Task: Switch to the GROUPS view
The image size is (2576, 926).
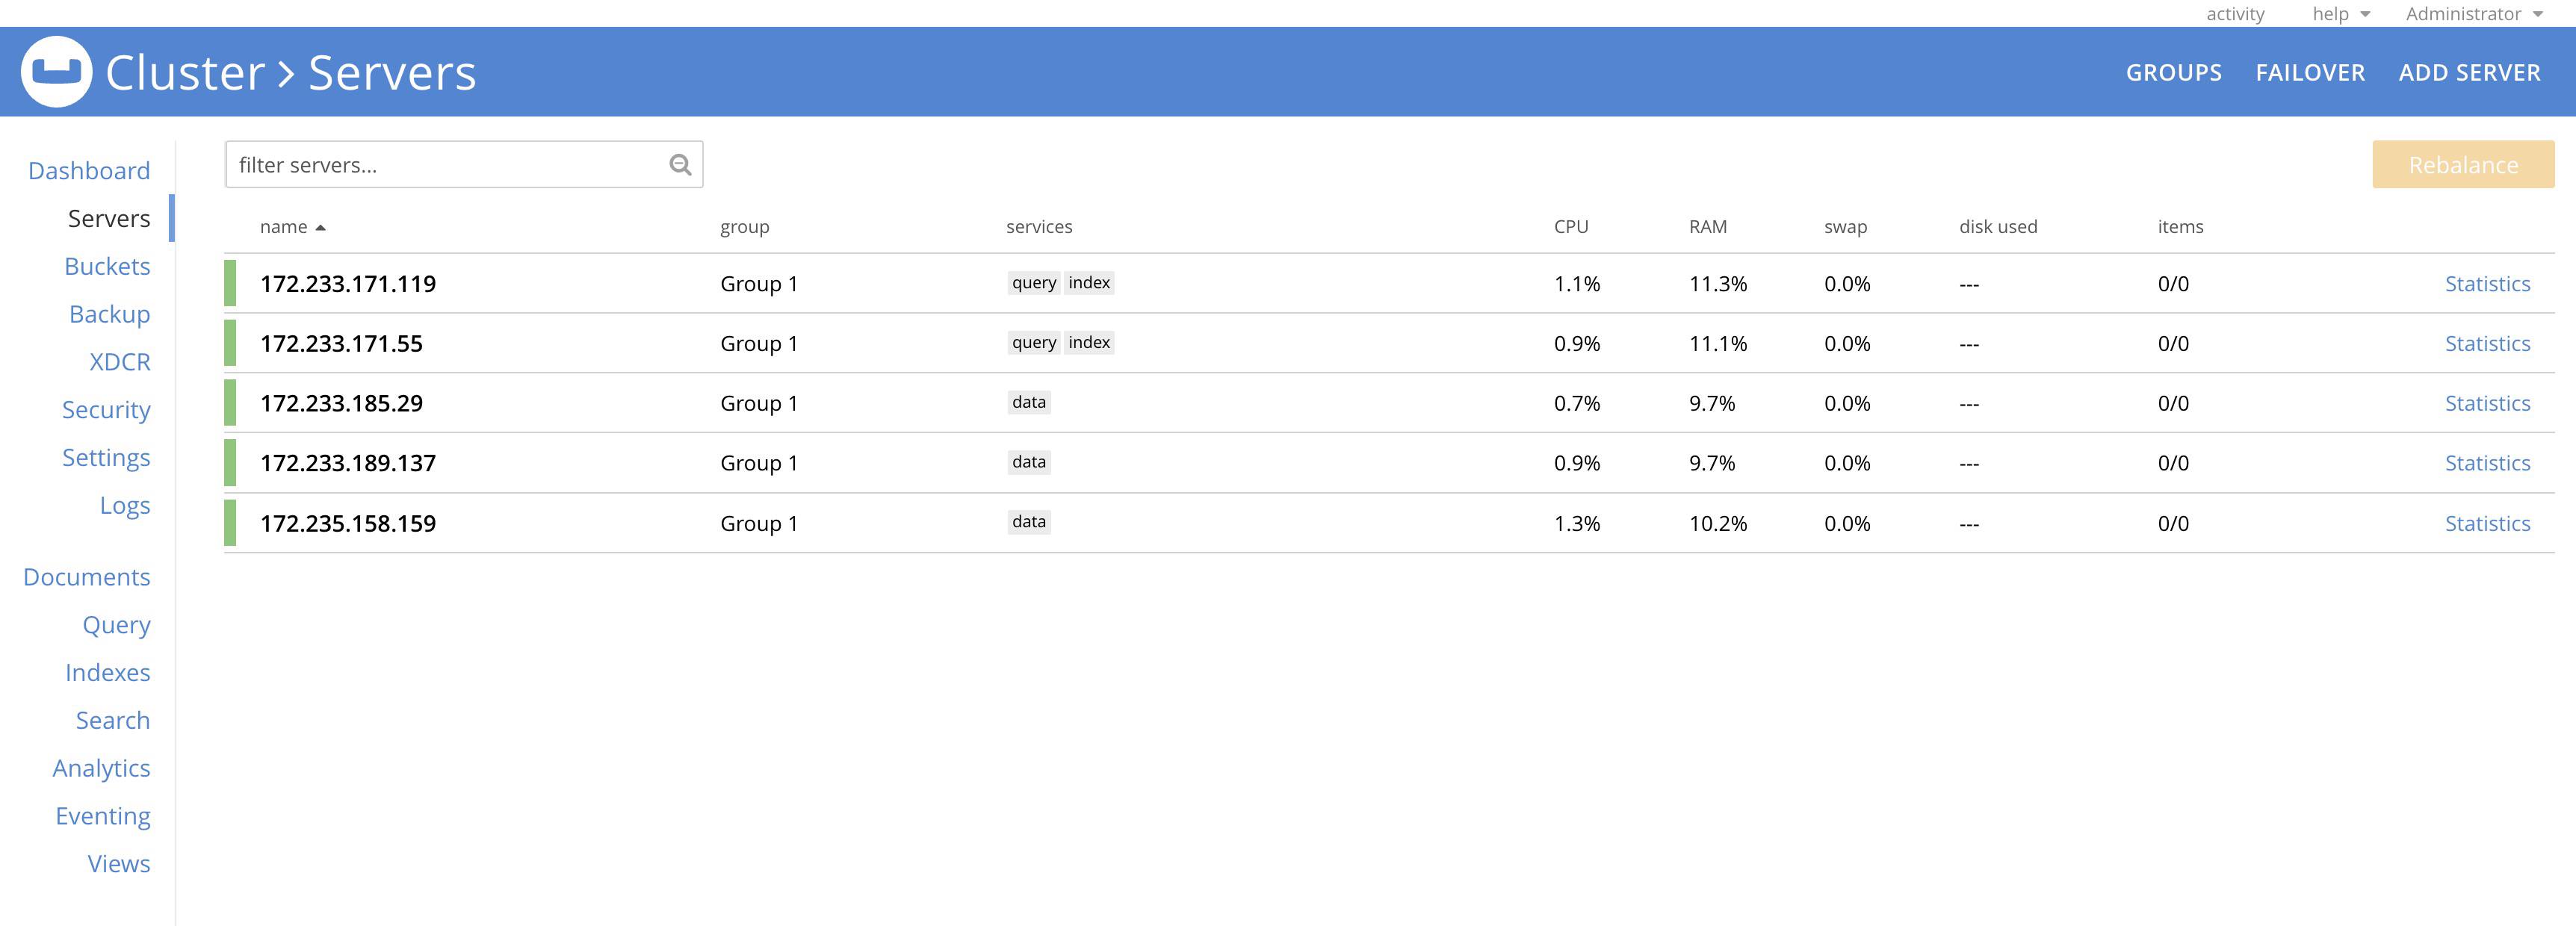Action: point(2174,71)
